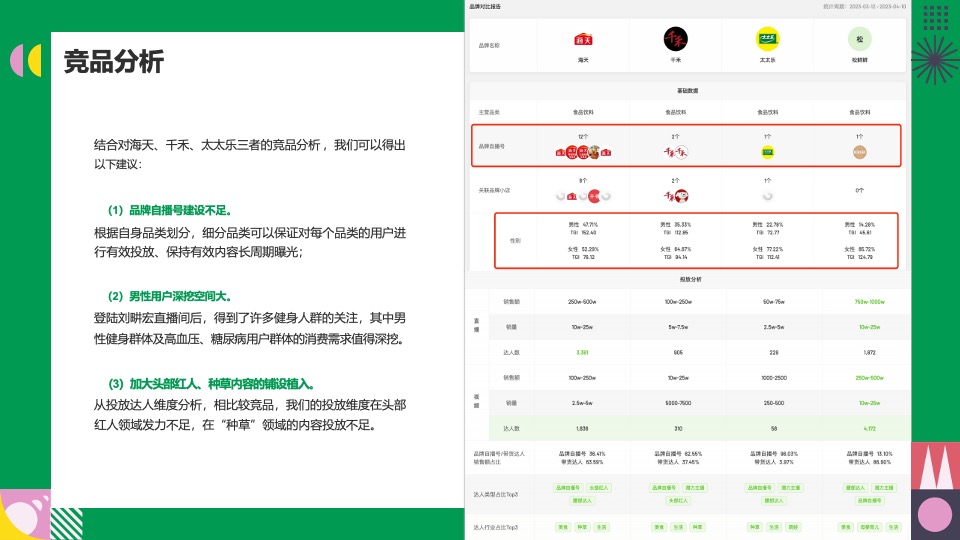Click the green 4,172 video creator count
Image resolution: width=960 pixels, height=540 pixels.
pyautogui.click(x=869, y=429)
